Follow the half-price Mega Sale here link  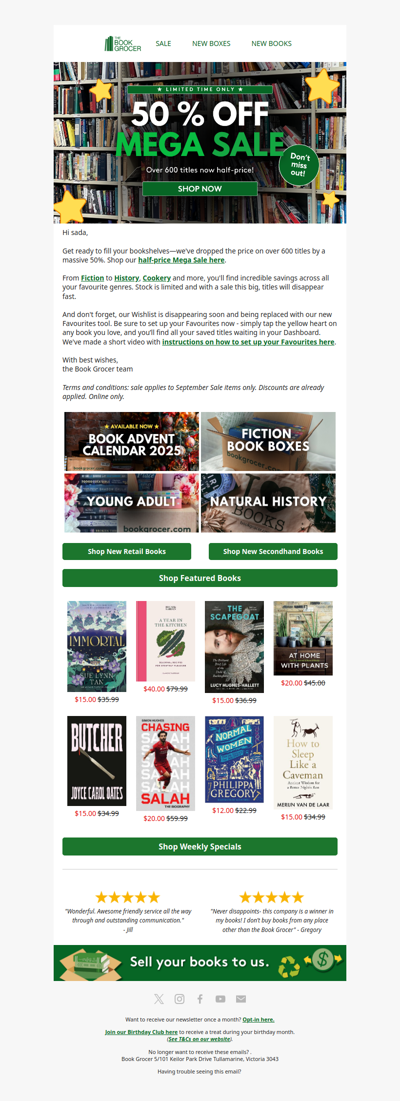tap(181, 260)
